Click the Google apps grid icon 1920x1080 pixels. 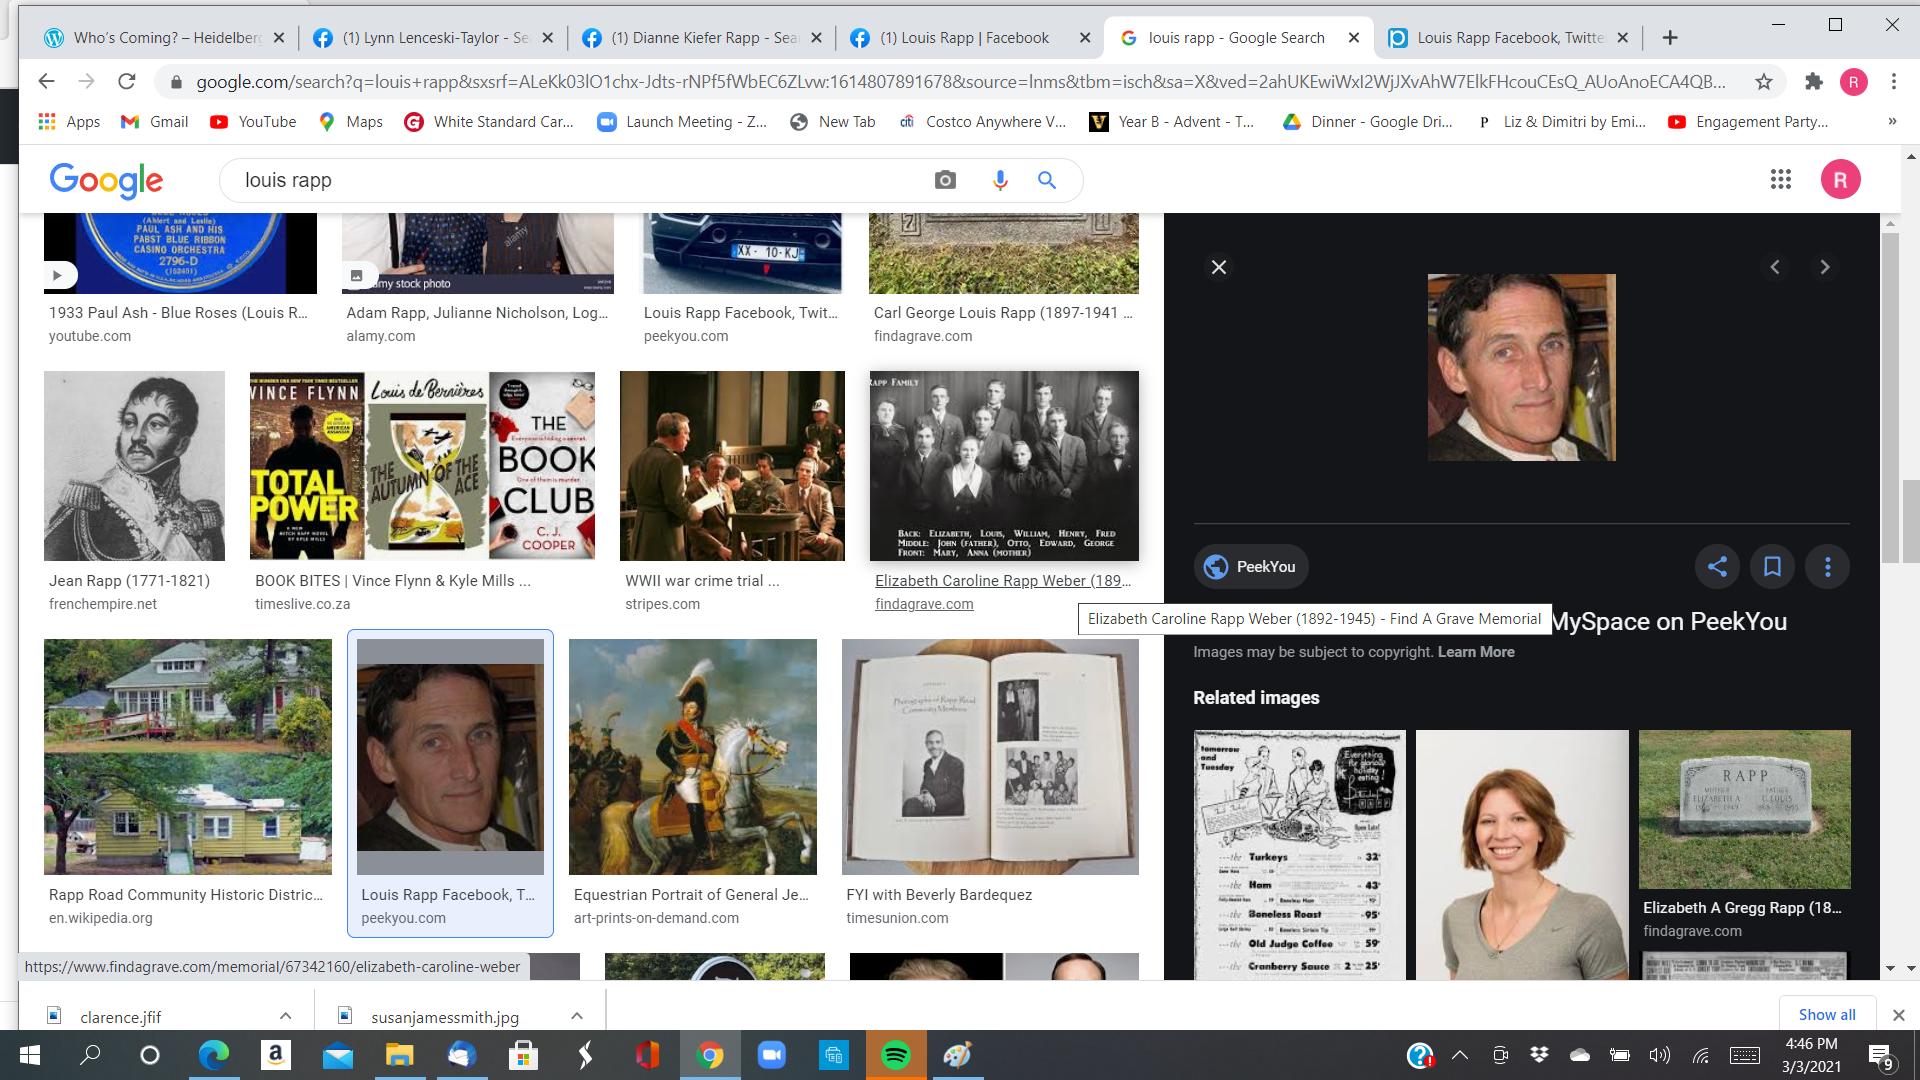[x=1780, y=180]
